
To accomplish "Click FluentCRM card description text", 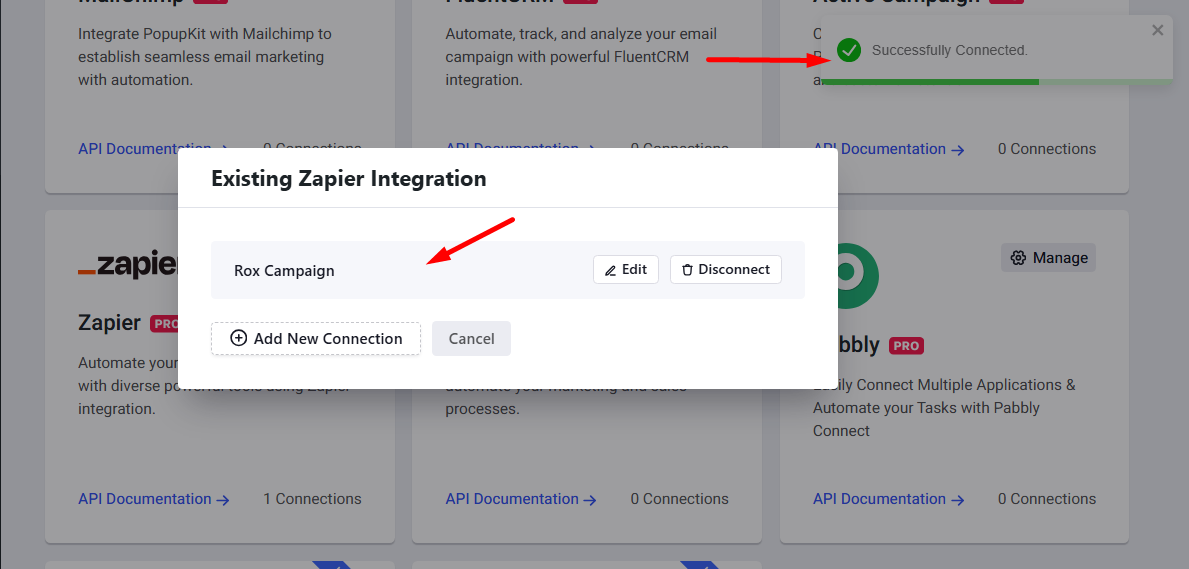I will pyautogui.click(x=581, y=57).
